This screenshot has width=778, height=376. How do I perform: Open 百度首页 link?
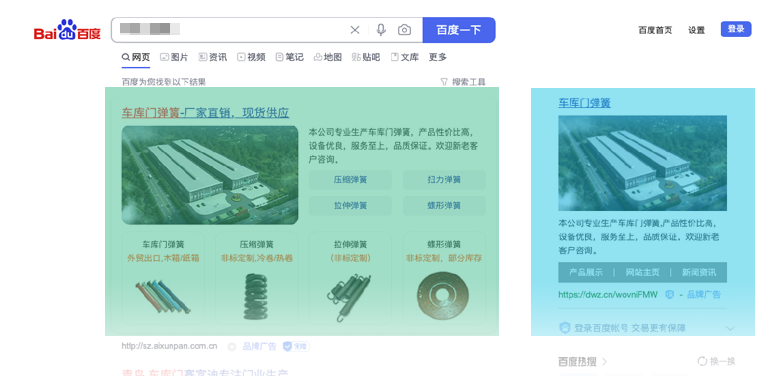pos(655,30)
